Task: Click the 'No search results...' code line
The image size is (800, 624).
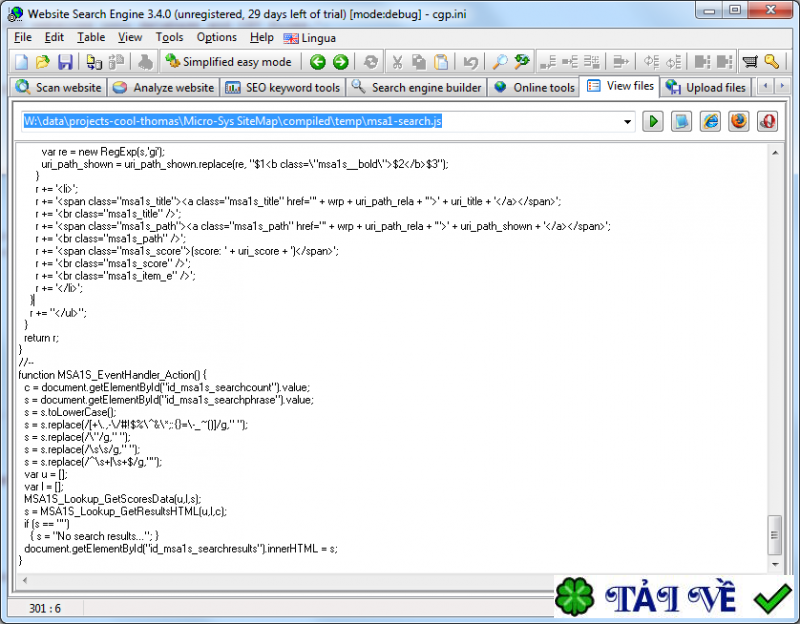Action: [x=94, y=536]
